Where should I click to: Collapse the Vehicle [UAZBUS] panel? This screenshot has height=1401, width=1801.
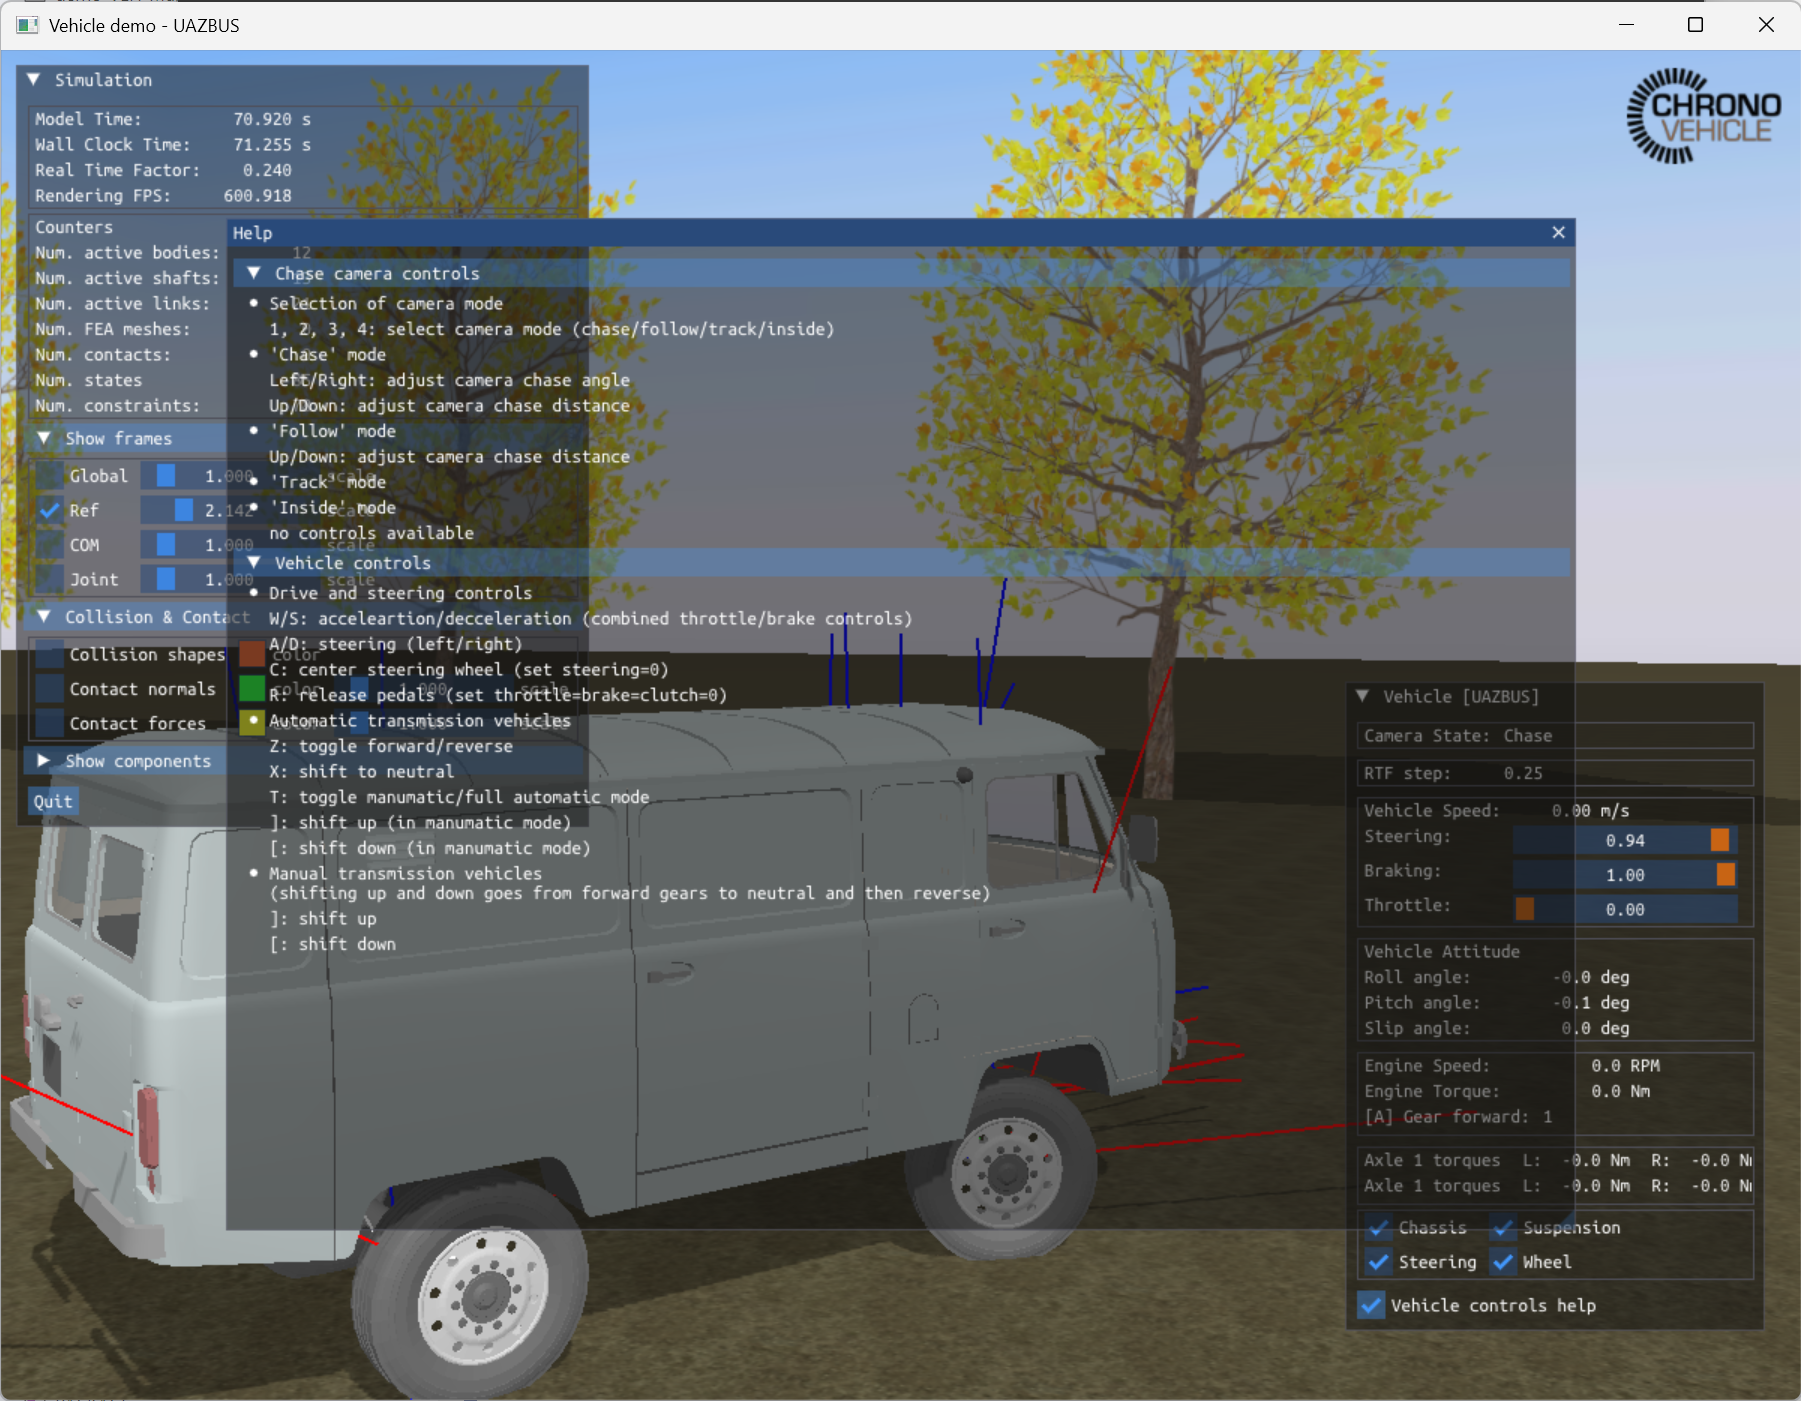tap(1362, 696)
